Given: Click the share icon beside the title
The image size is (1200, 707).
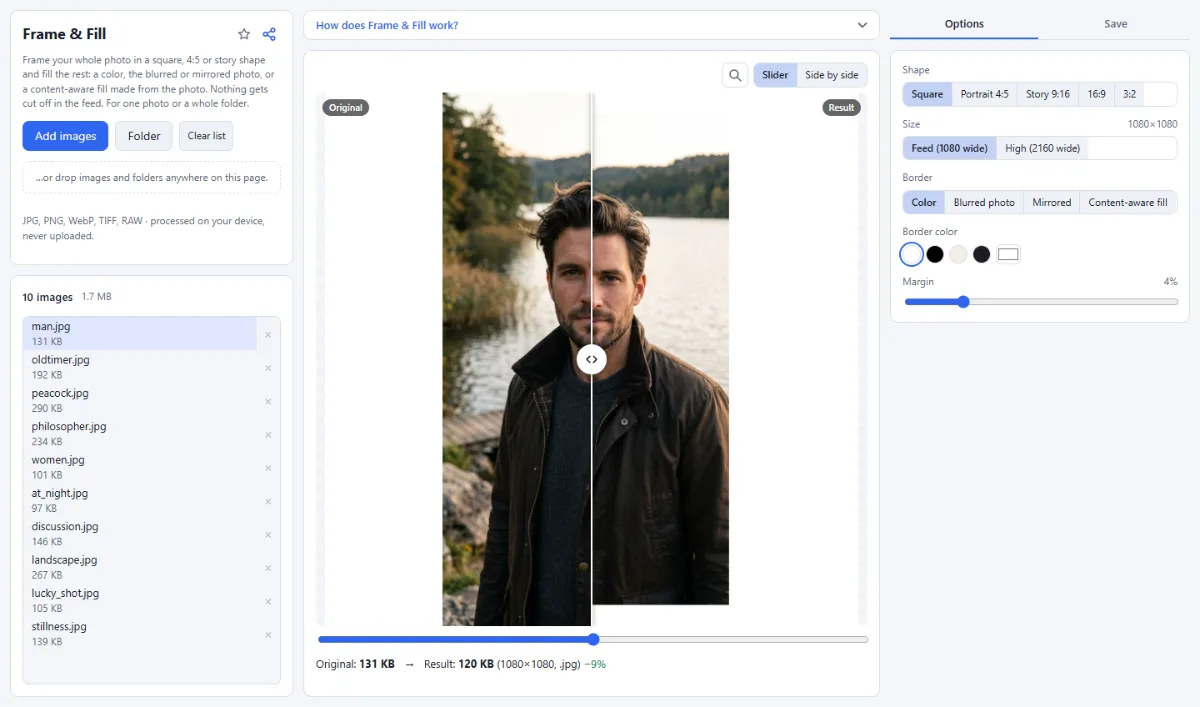Looking at the screenshot, I should [x=269, y=34].
